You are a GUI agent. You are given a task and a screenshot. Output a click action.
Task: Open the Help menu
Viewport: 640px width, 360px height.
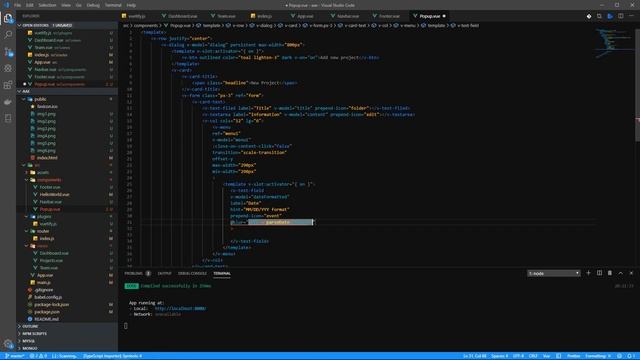(x=131, y=5)
